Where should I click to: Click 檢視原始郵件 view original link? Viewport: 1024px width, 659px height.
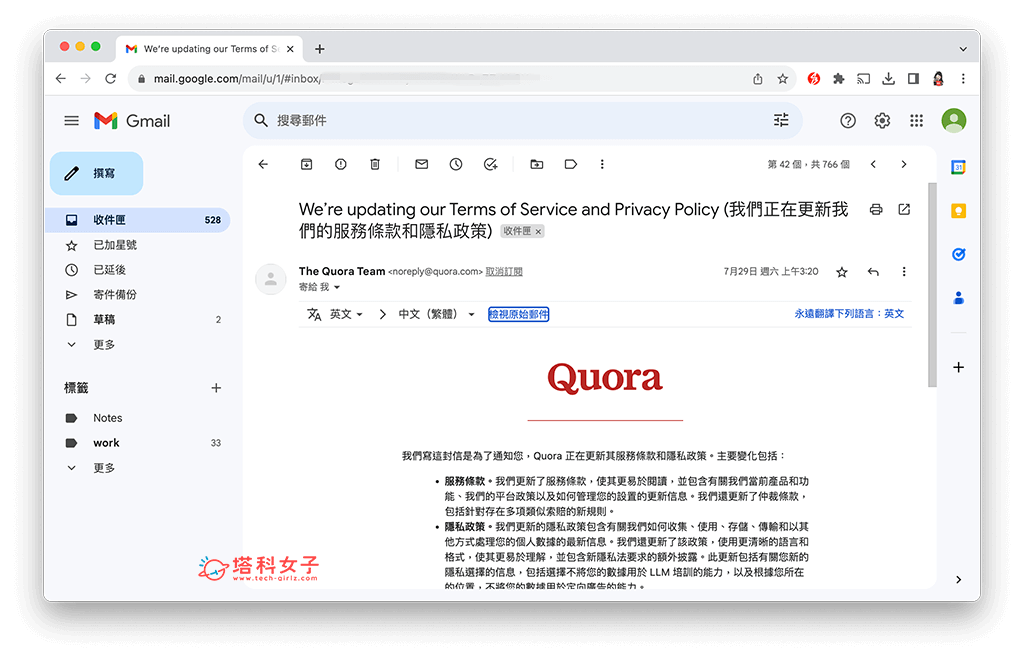519,314
